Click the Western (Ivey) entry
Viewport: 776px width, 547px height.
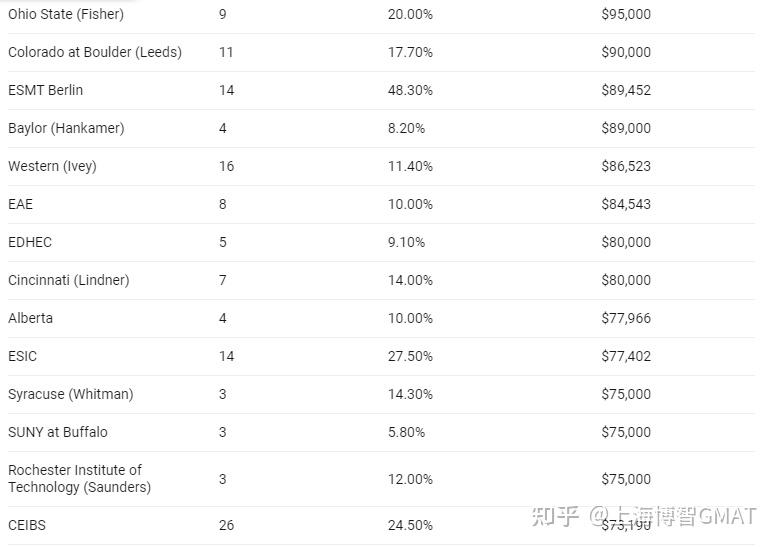(52, 166)
